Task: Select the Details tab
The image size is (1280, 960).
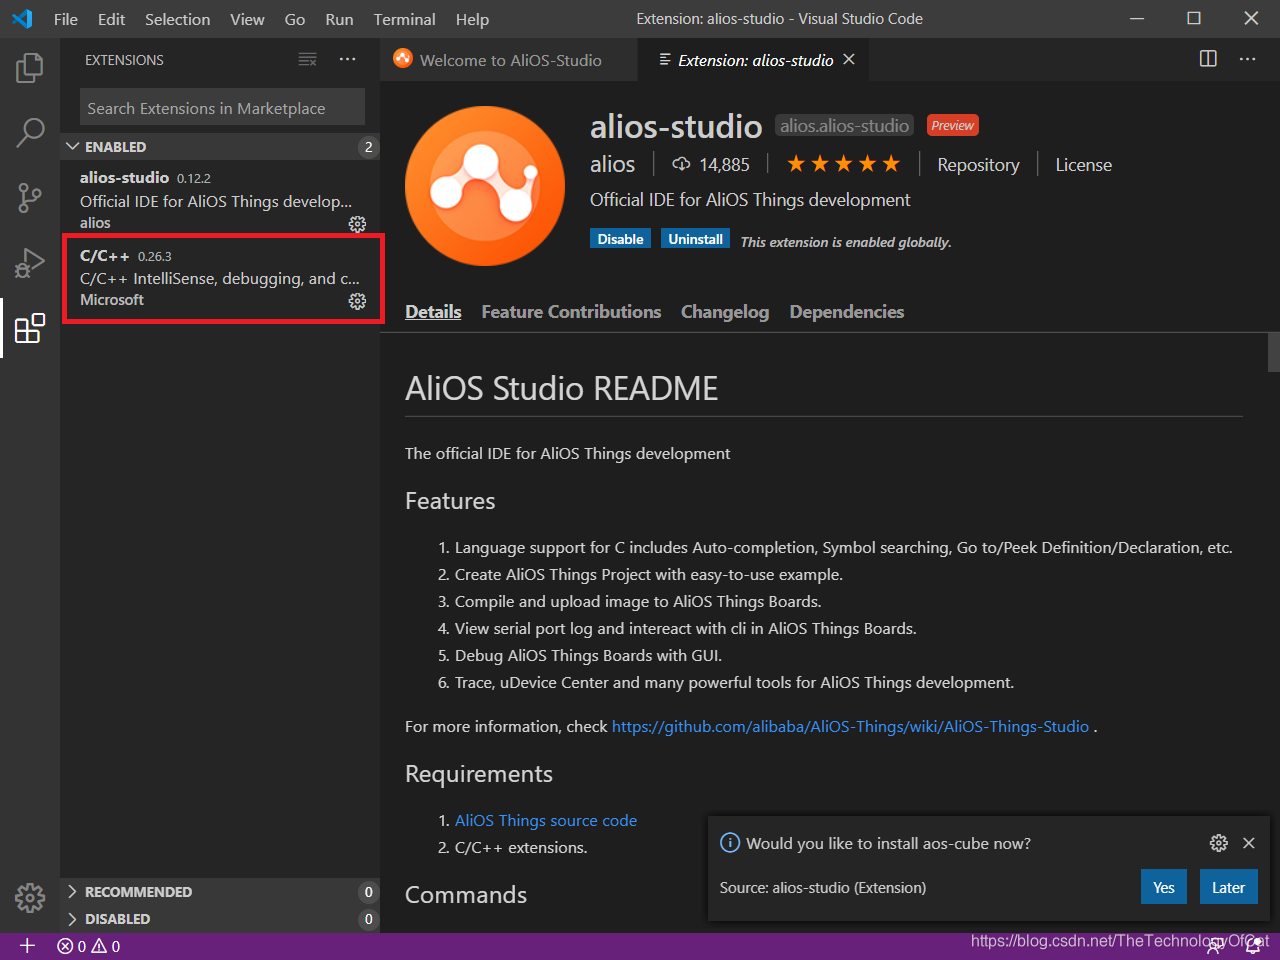Action: (x=433, y=312)
